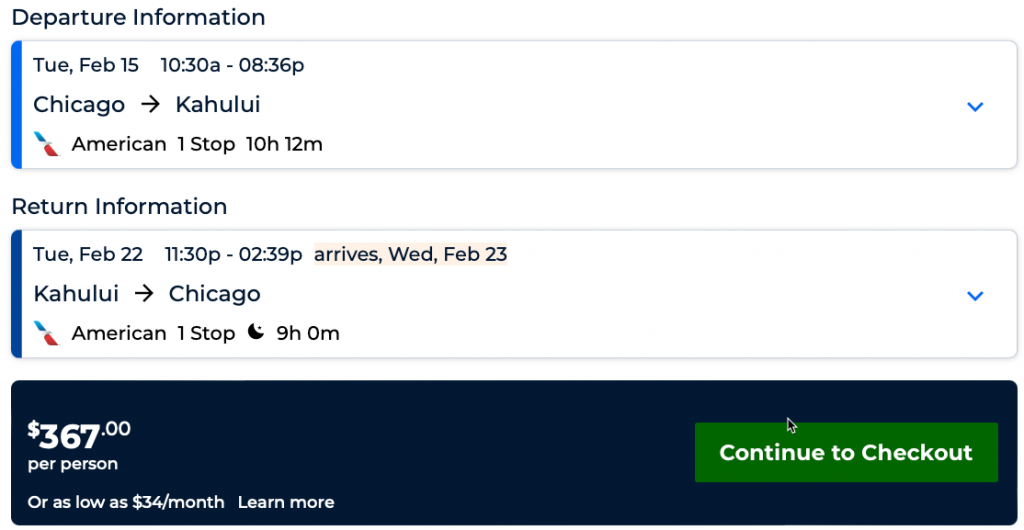Click the 10:30a - 08:36p departure time
Screen dimensions: 1024x530
click(232, 65)
